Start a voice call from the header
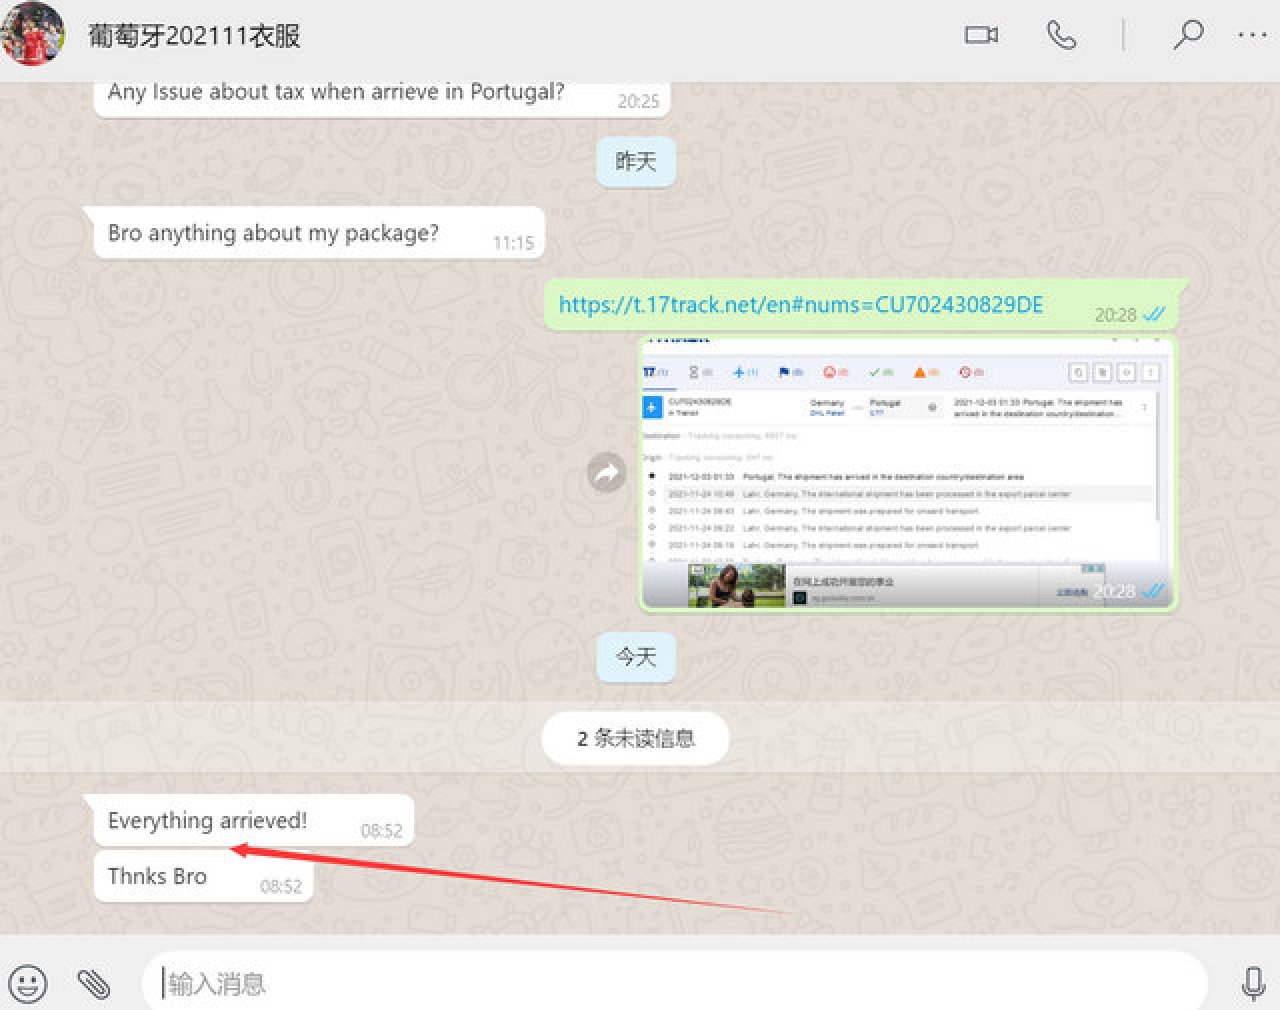 click(x=1061, y=35)
